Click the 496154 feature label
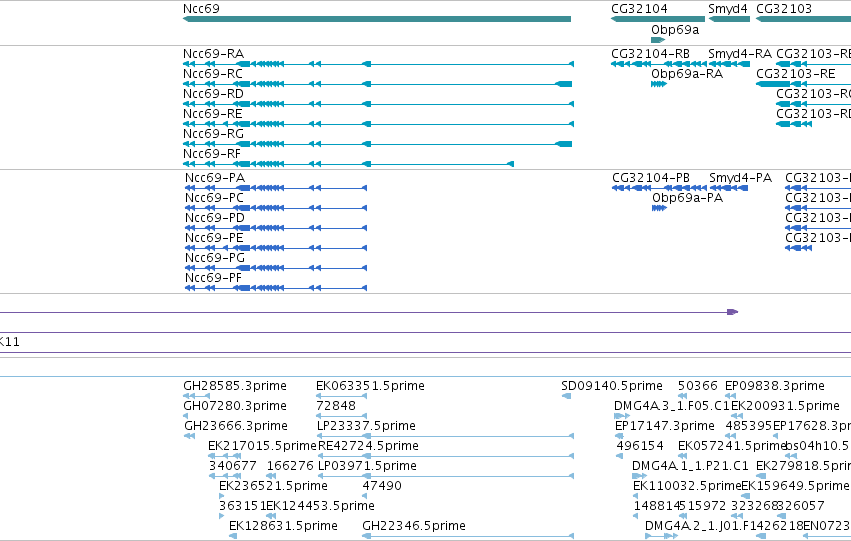Screen dimensions: 851x541 (x=640, y=446)
